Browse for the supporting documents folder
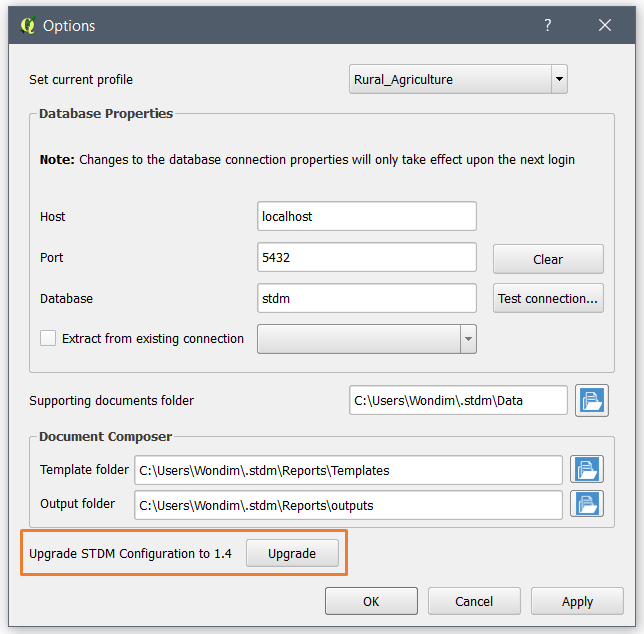 point(592,400)
